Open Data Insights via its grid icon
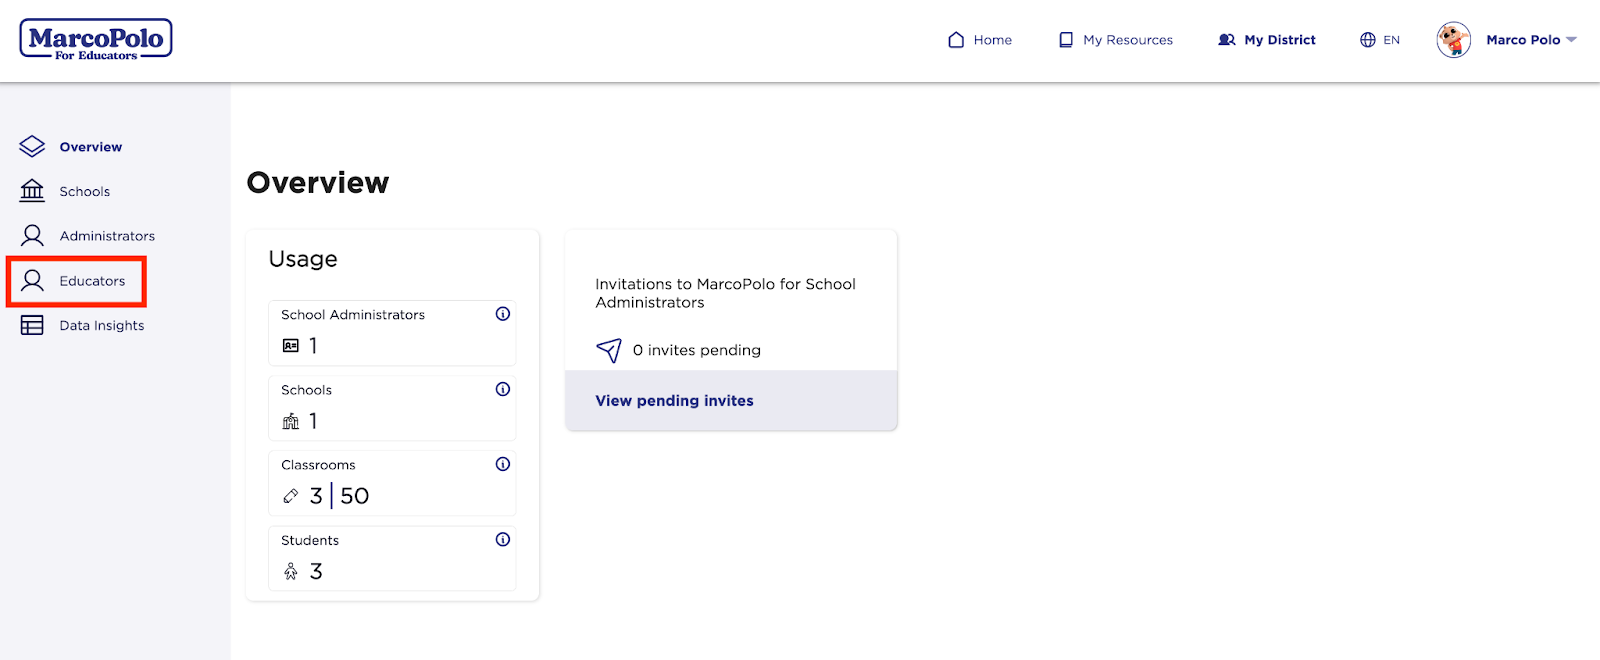Viewport: 1600px width, 660px height. tap(31, 324)
